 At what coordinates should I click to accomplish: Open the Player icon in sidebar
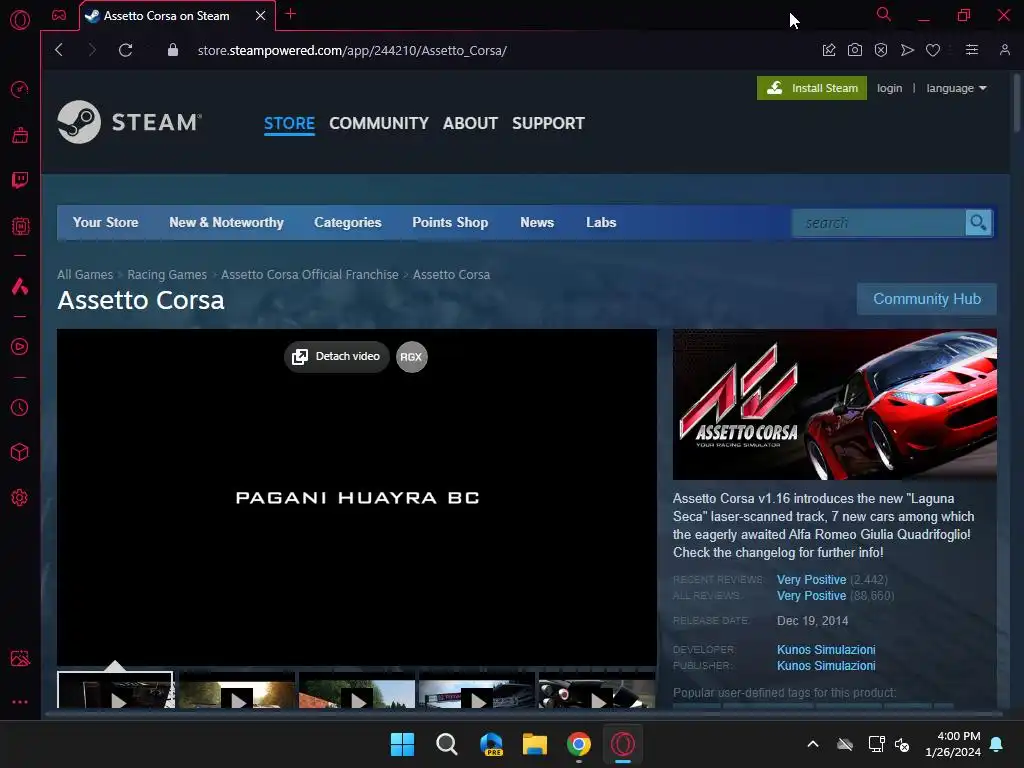point(20,346)
